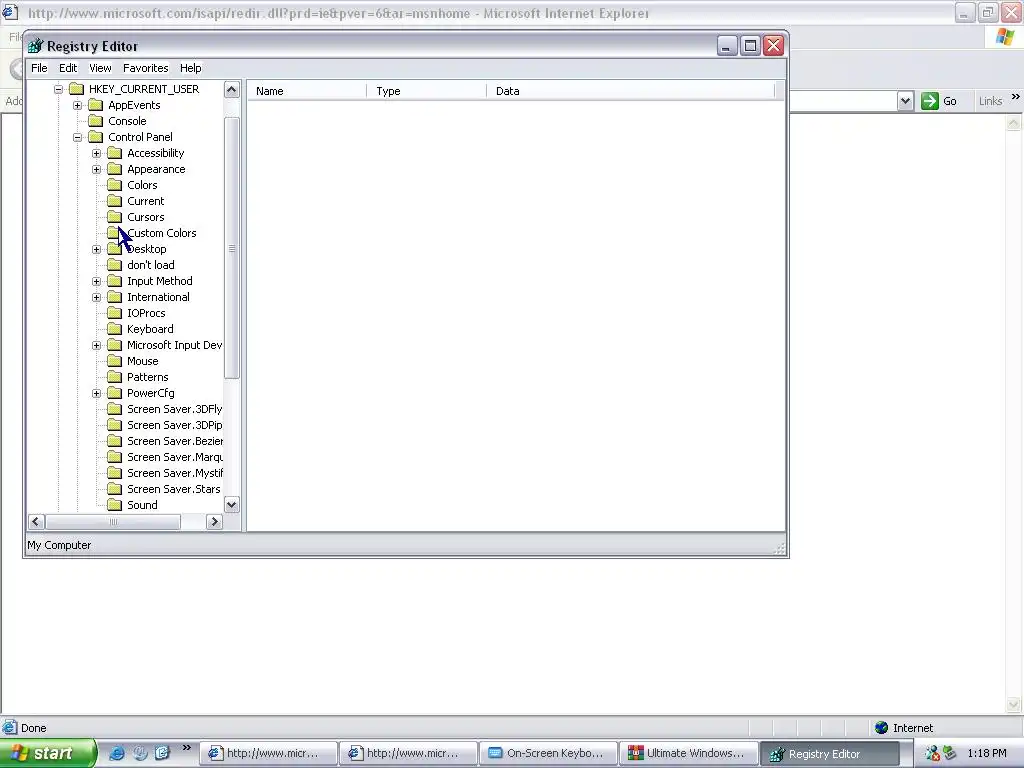This screenshot has height=768, width=1024.
Task: Collapse the Control Panel key
Action: coord(77,137)
